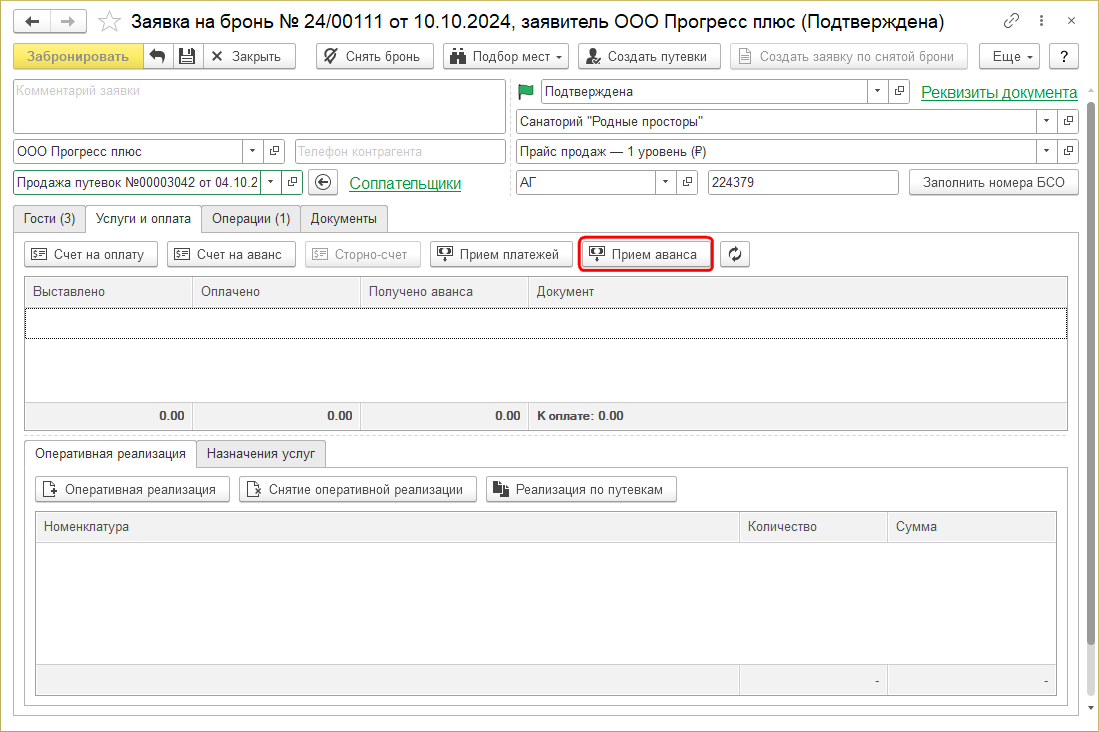1099x732 pixels.
Task: Open the Прайс продаж record
Action: (x=1068, y=151)
